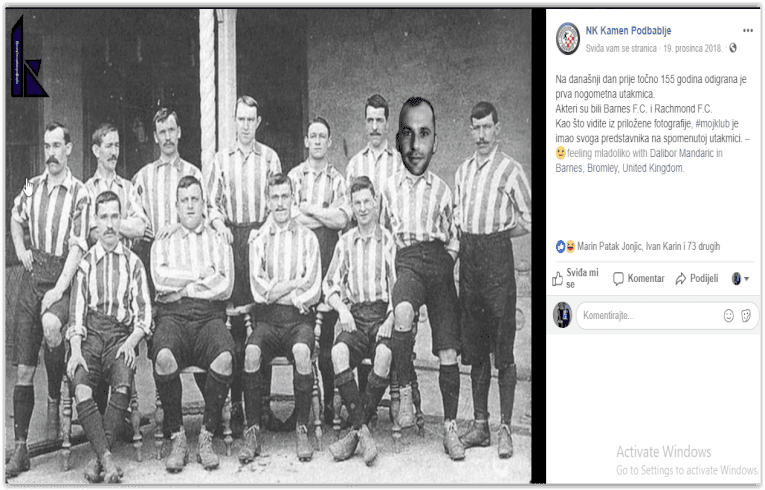Screen dimensions: 765x490
Task: Click the thumbs-up icon for Sviđa mi se
Action: click(558, 279)
